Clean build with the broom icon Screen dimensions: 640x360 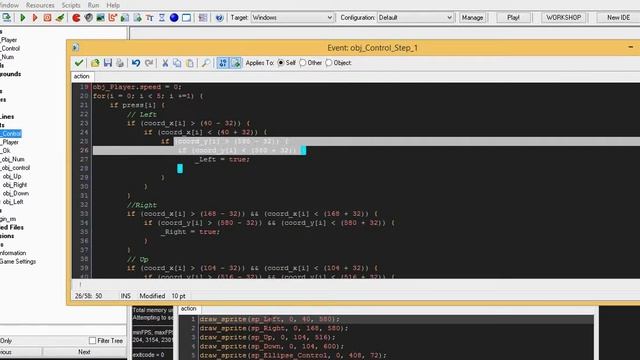click(60, 18)
